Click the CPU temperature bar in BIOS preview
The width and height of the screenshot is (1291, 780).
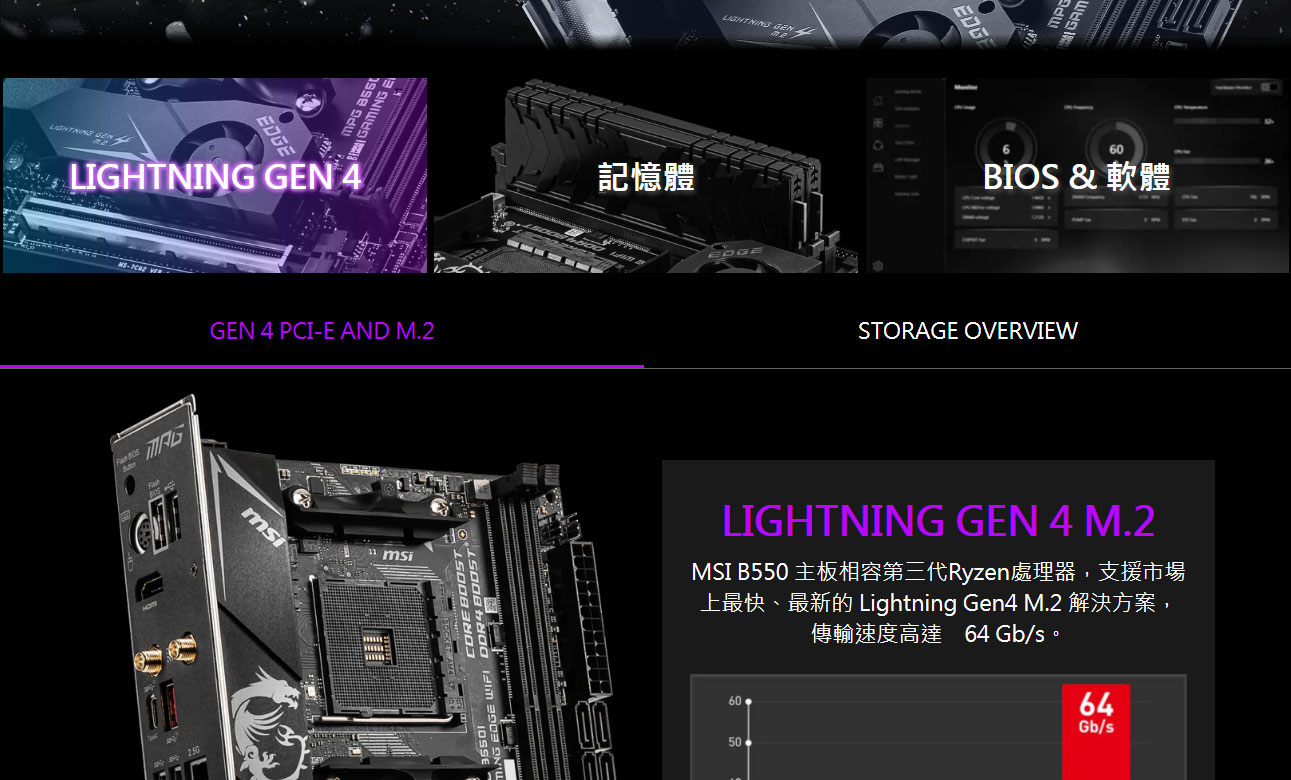click(x=1217, y=121)
